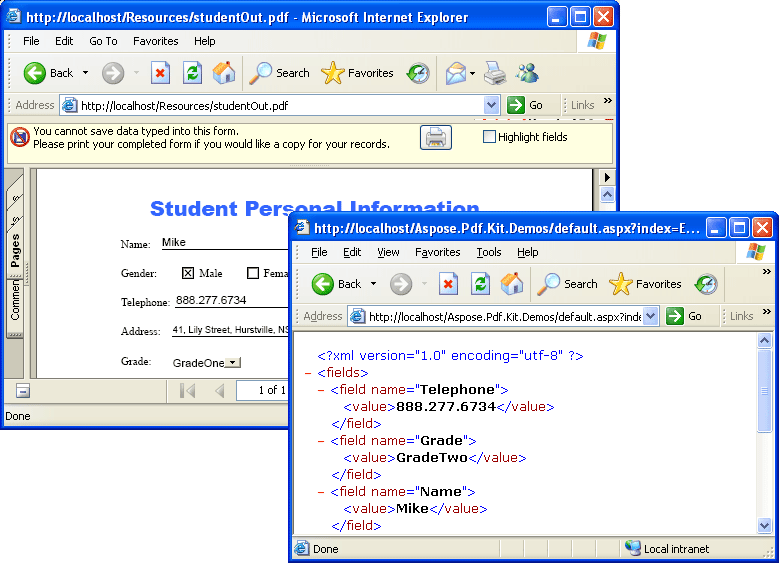Open Mail dropdown arrow in studentOut.pdf window
This screenshot has height=564, width=780.
pos(473,73)
